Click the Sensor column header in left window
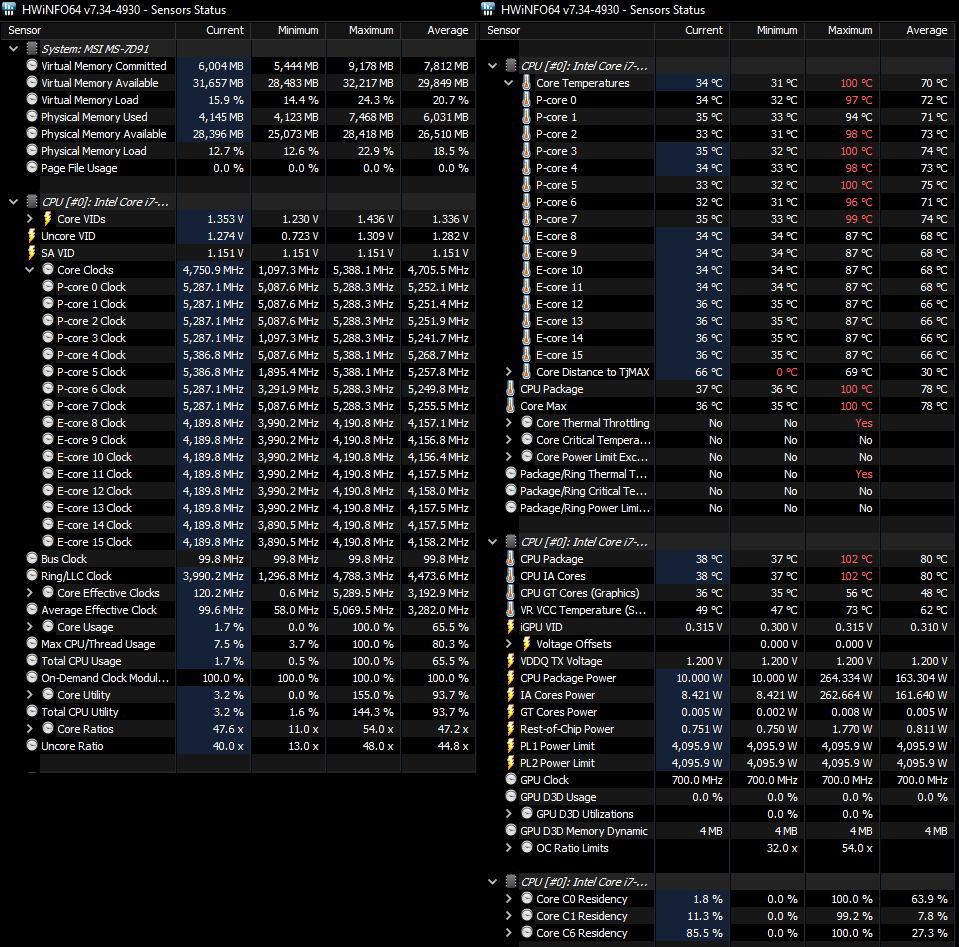 coord(89,30)
